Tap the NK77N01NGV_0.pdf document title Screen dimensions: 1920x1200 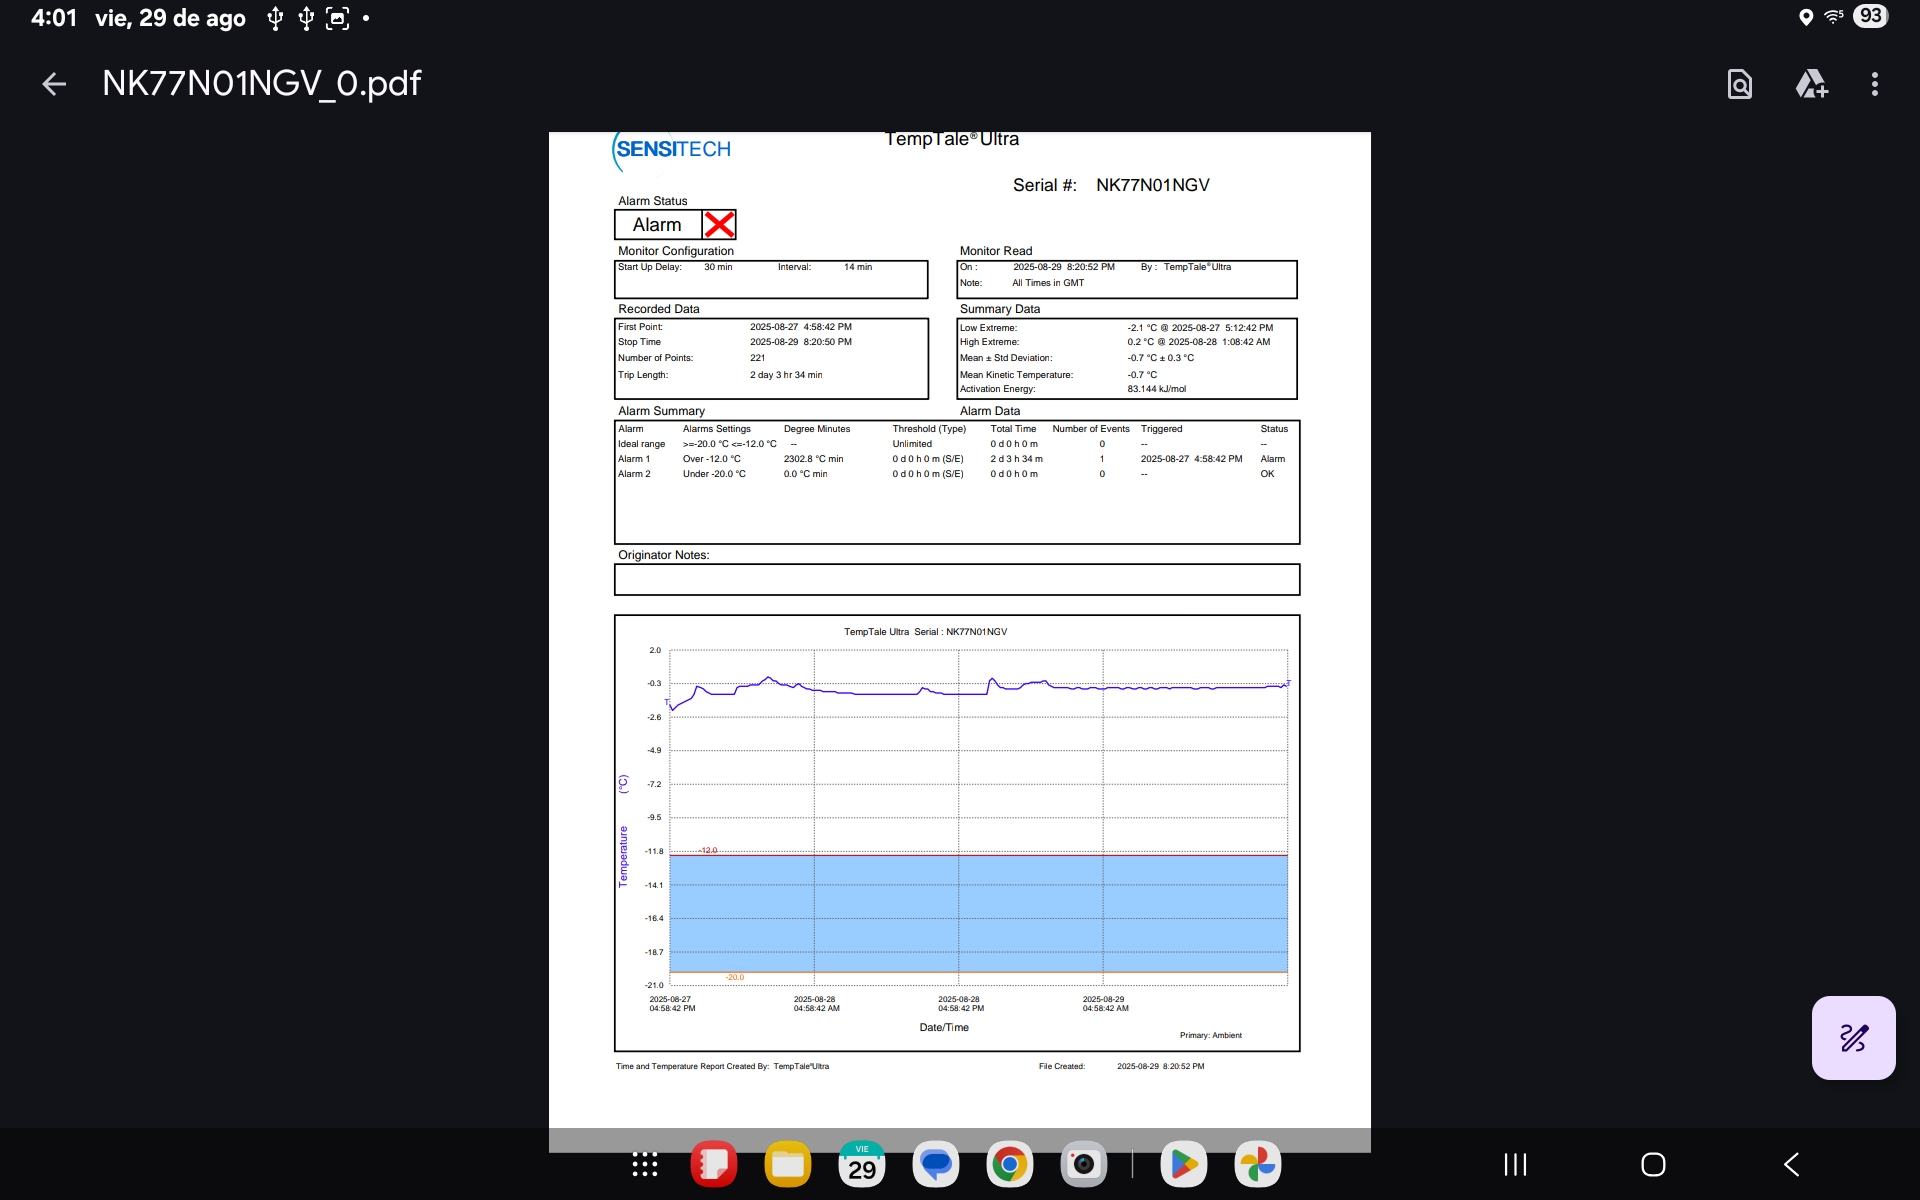tap(262, 84)
